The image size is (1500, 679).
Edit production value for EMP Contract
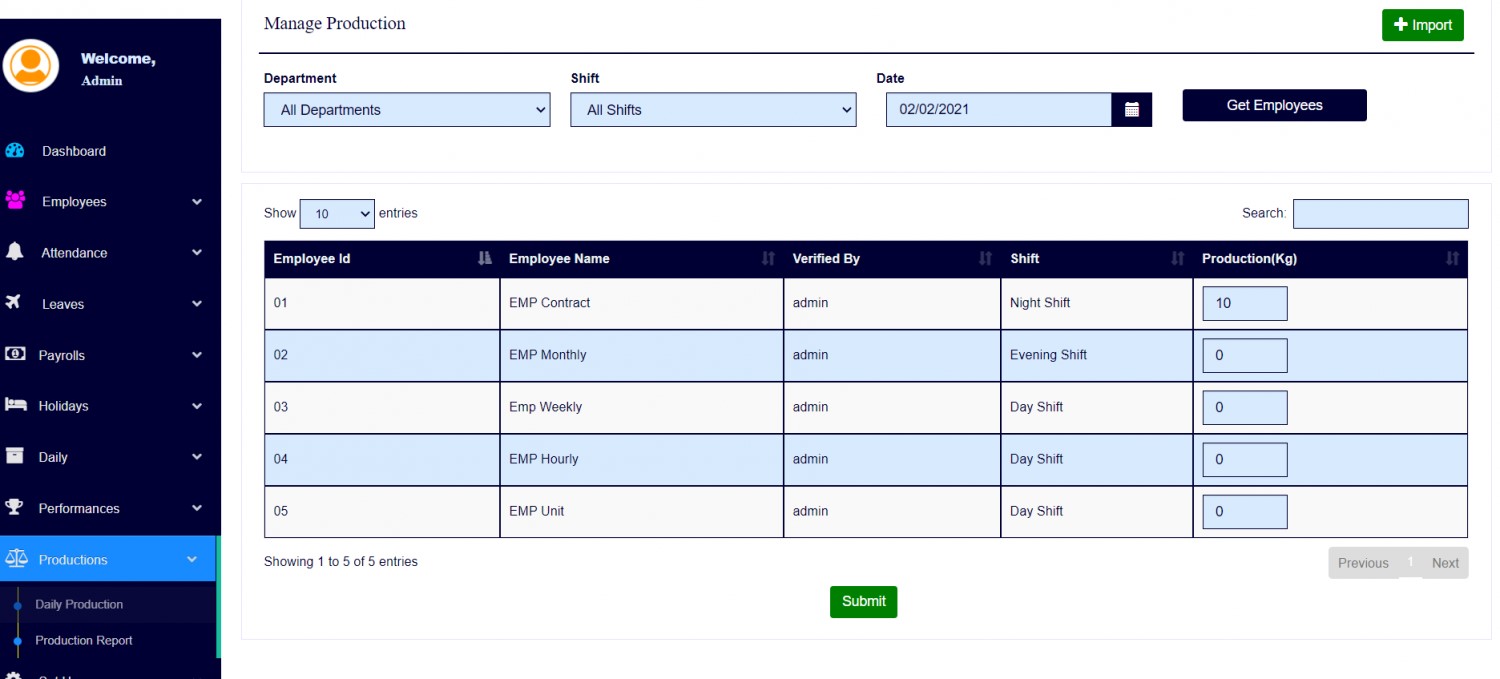(x=1244, y=303)
